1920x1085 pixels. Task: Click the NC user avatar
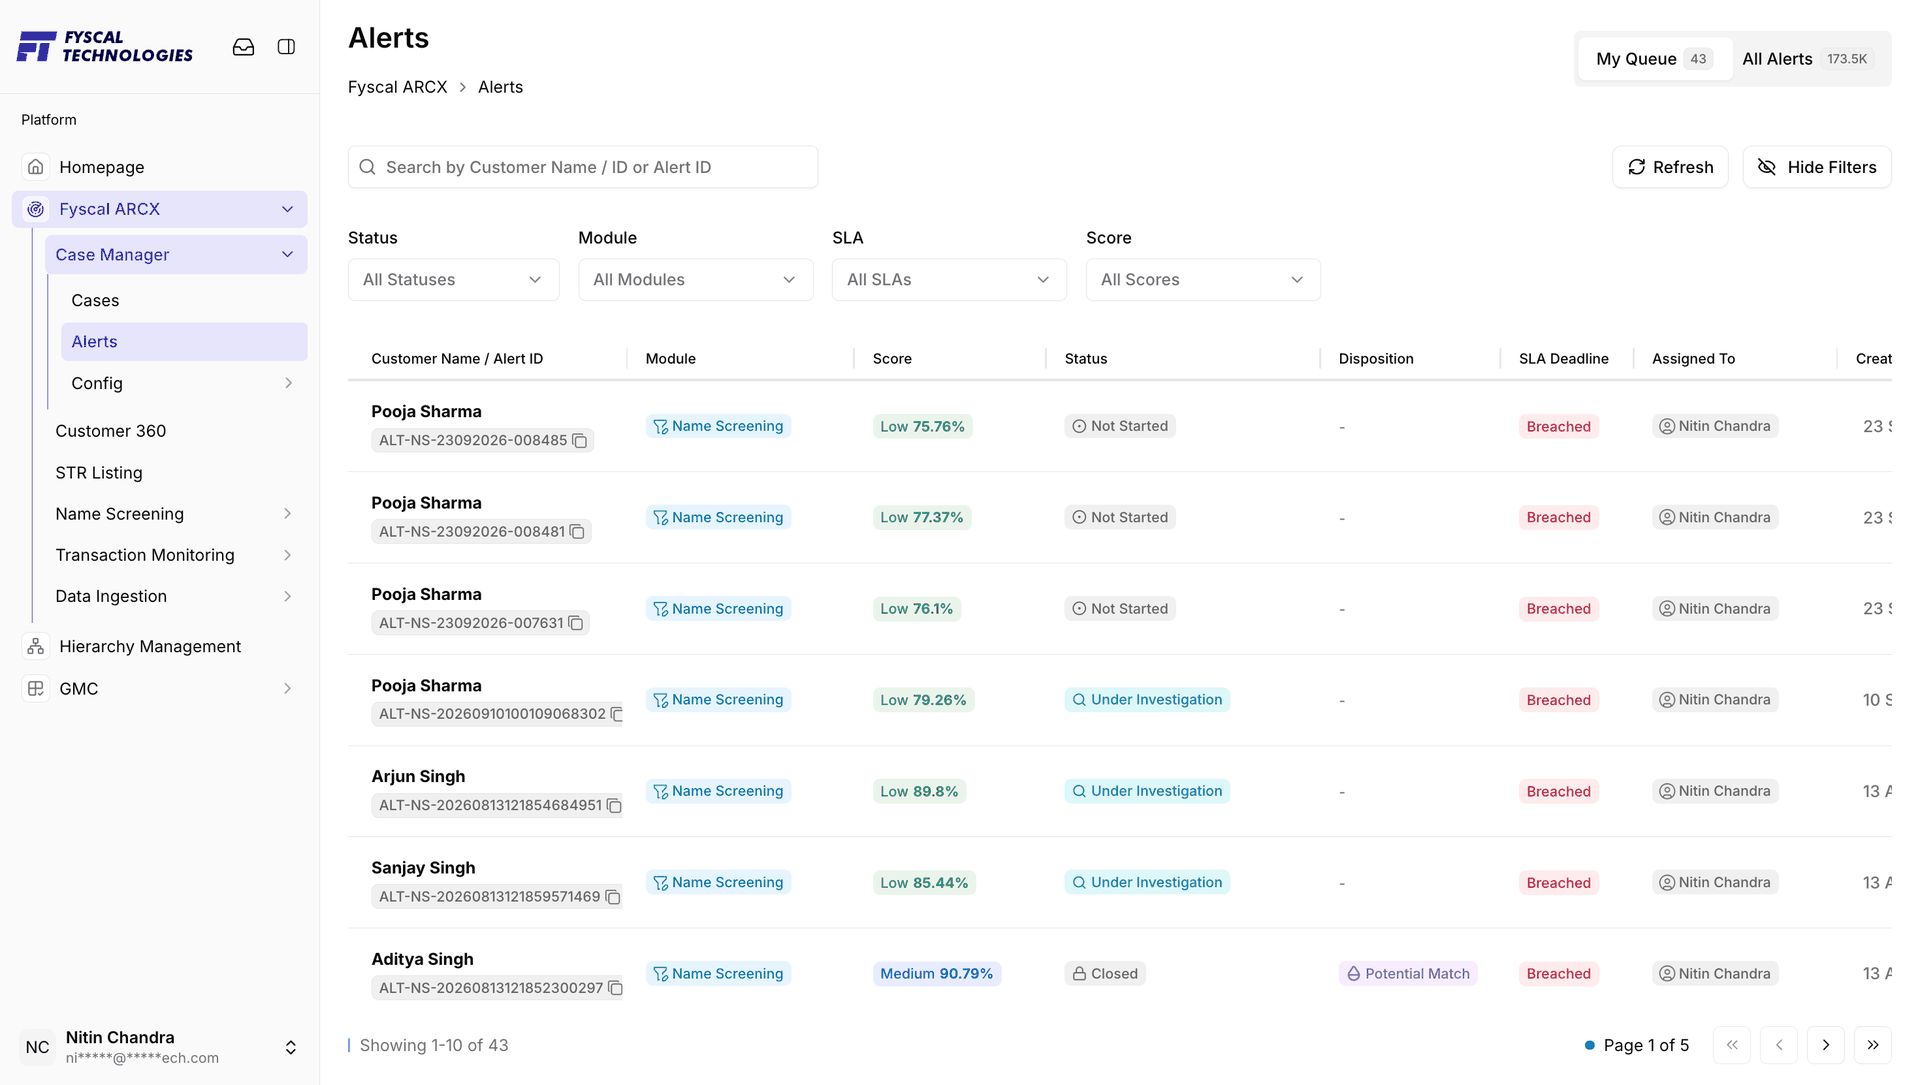coord(38,1047)
